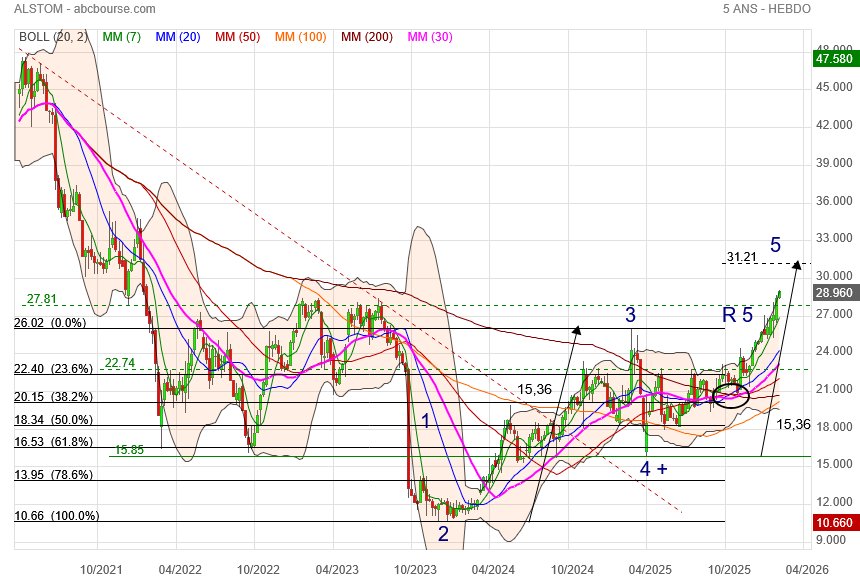Click the 10/2023 date on time axis

(x=414, y=567)
